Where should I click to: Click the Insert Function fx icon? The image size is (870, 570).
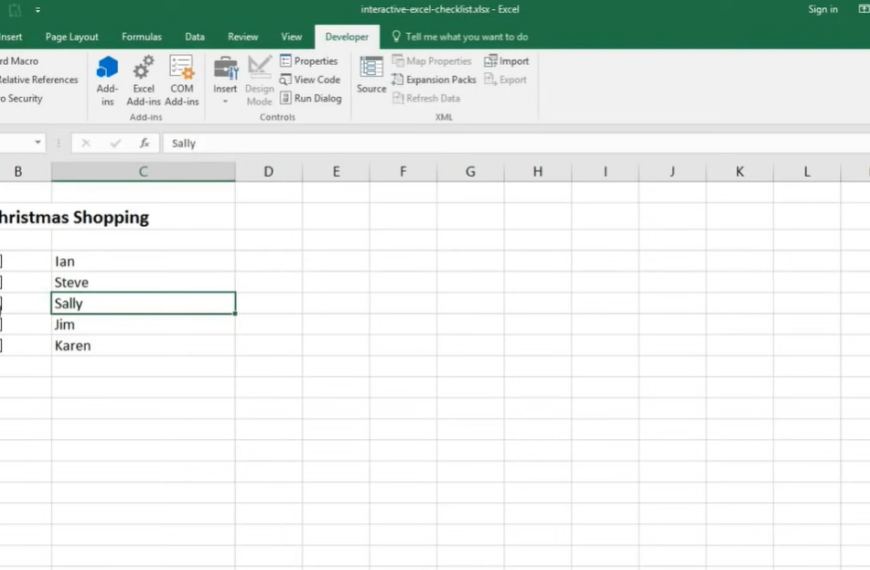pyautogui.click(x=144, y=143)
